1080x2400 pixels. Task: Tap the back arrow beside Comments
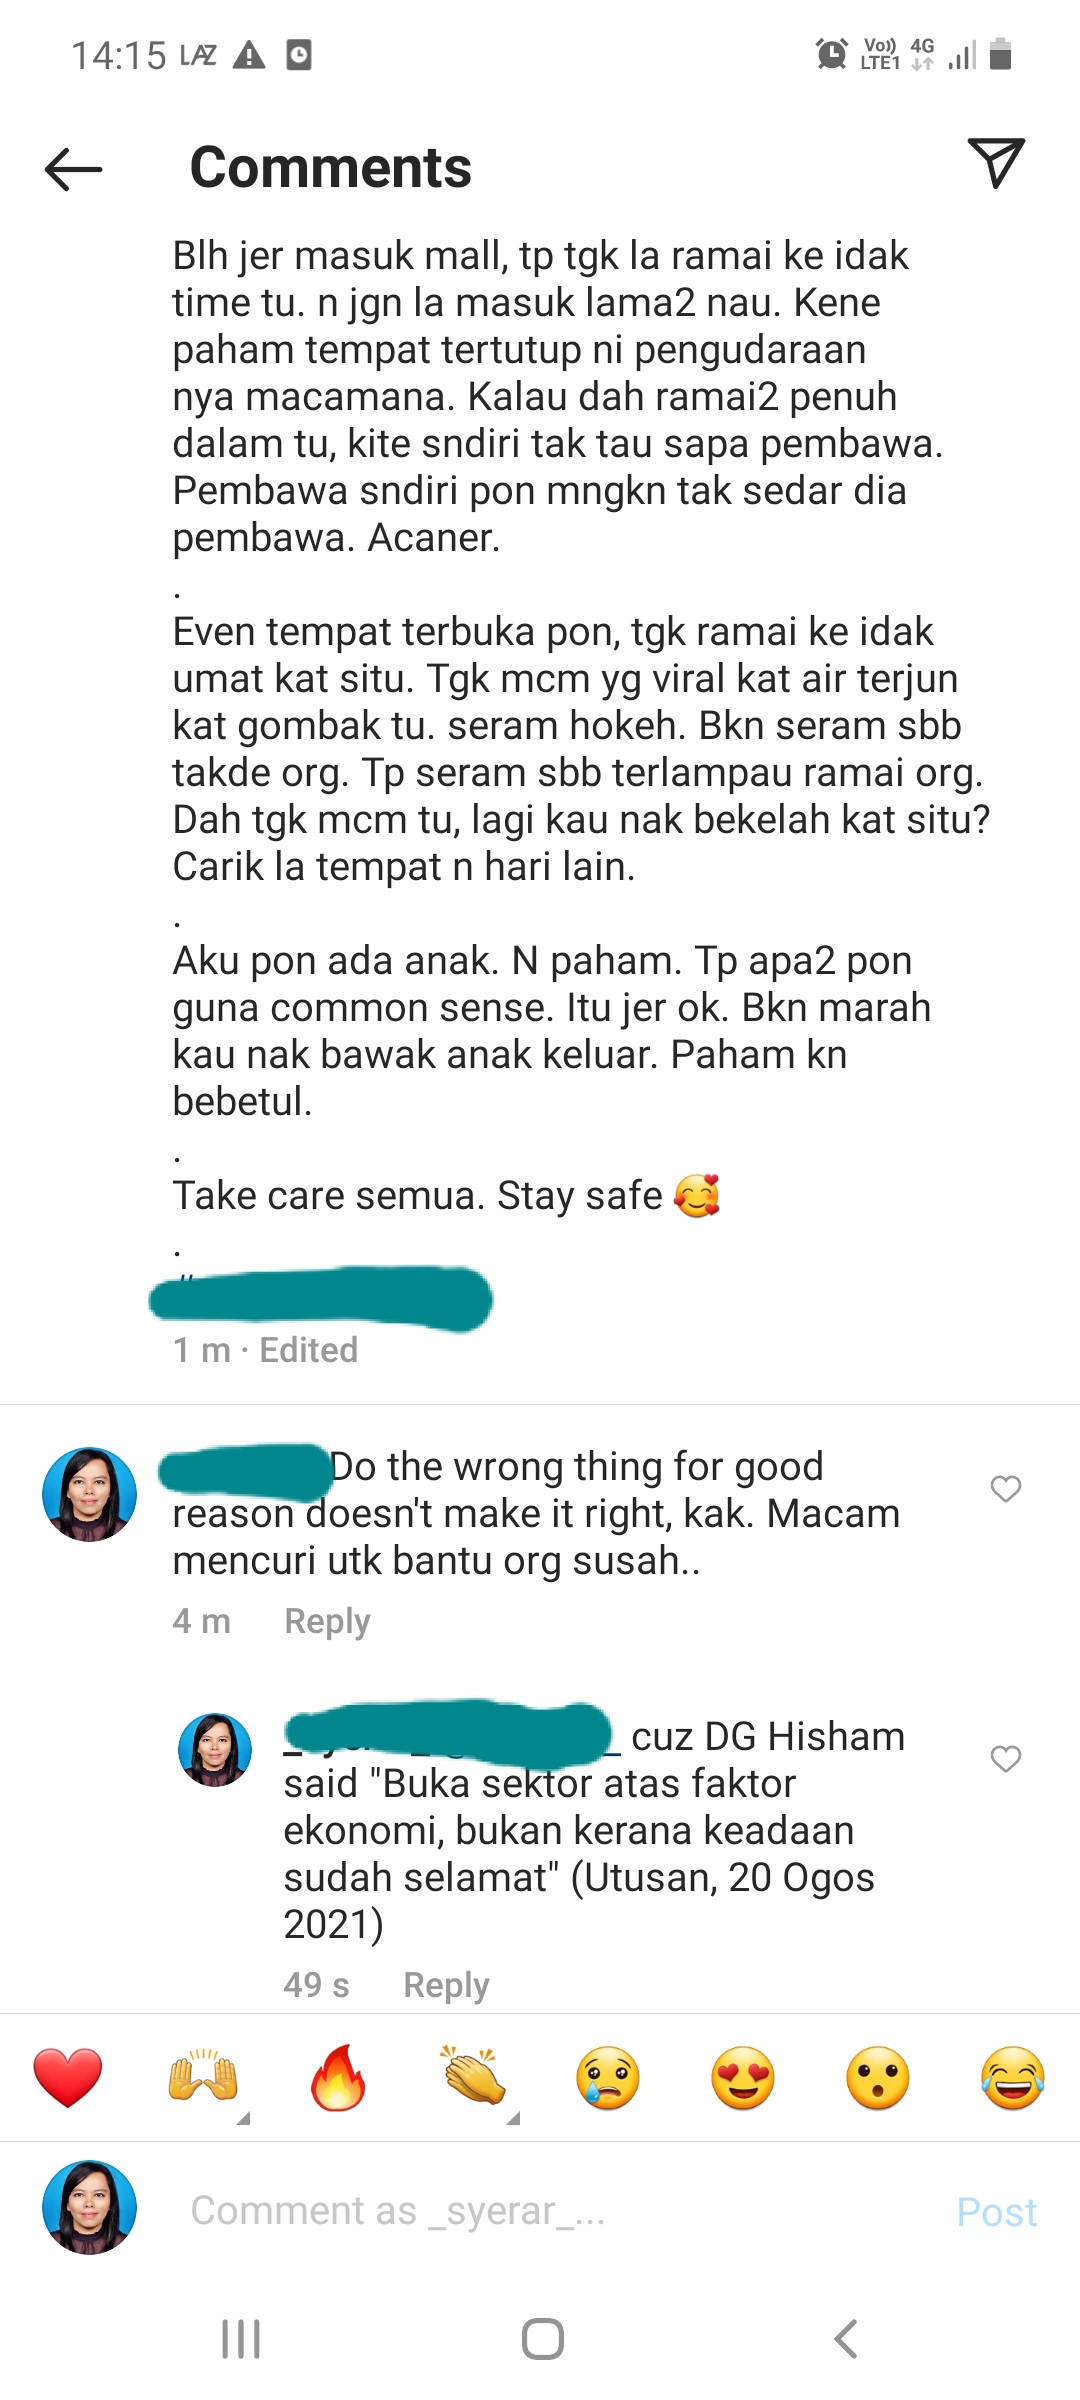tap(74, 168)
